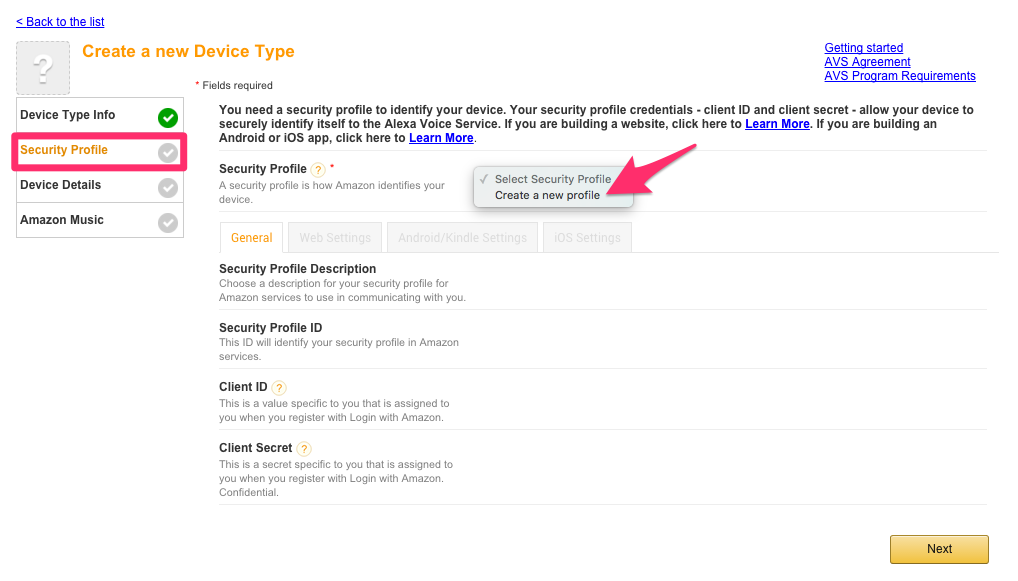Open the Getting started link
Viewport: 1018px width, 581px height.
863,48
